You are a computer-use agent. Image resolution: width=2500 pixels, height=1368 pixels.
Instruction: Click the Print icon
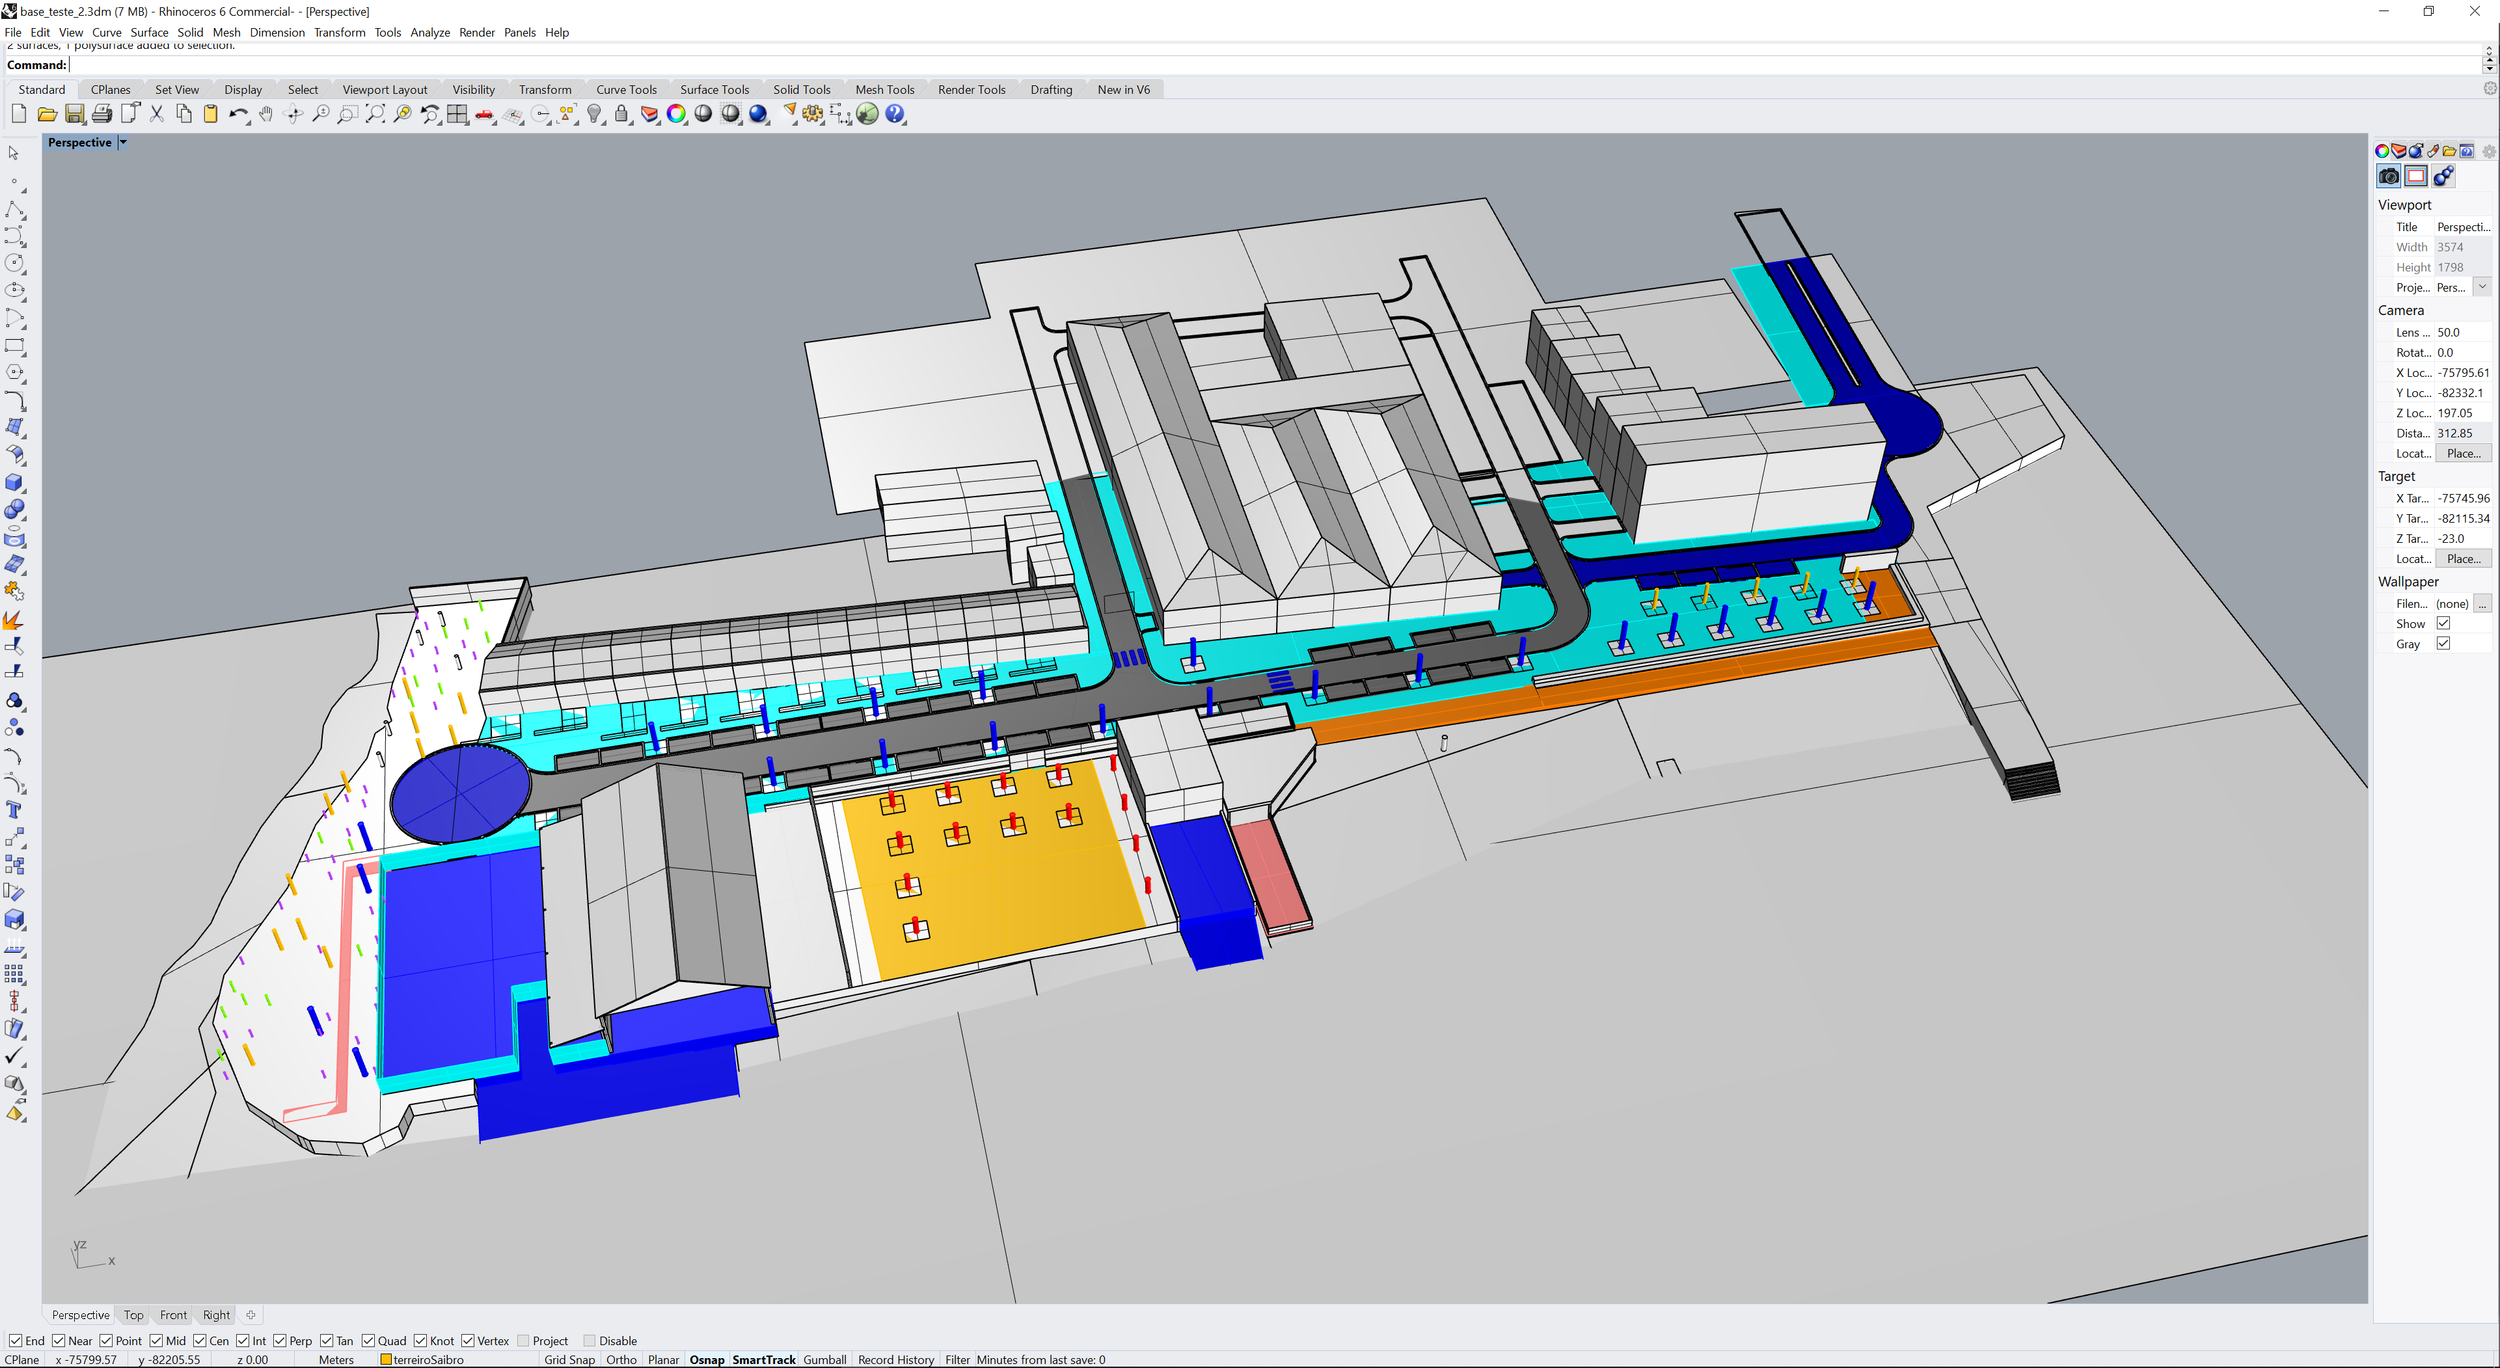click(102, 114)
